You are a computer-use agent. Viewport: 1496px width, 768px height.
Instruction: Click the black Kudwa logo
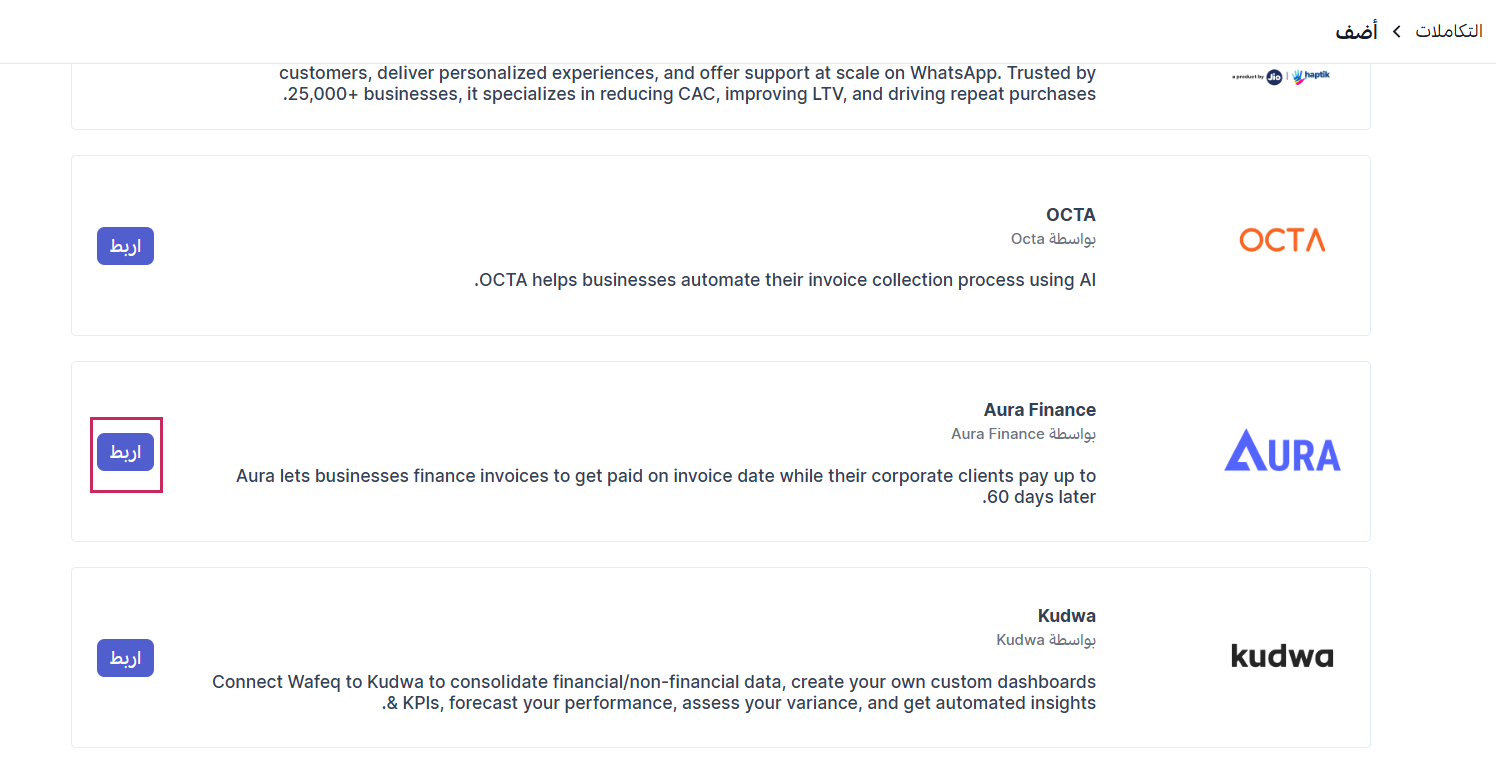pos(1282,656)
